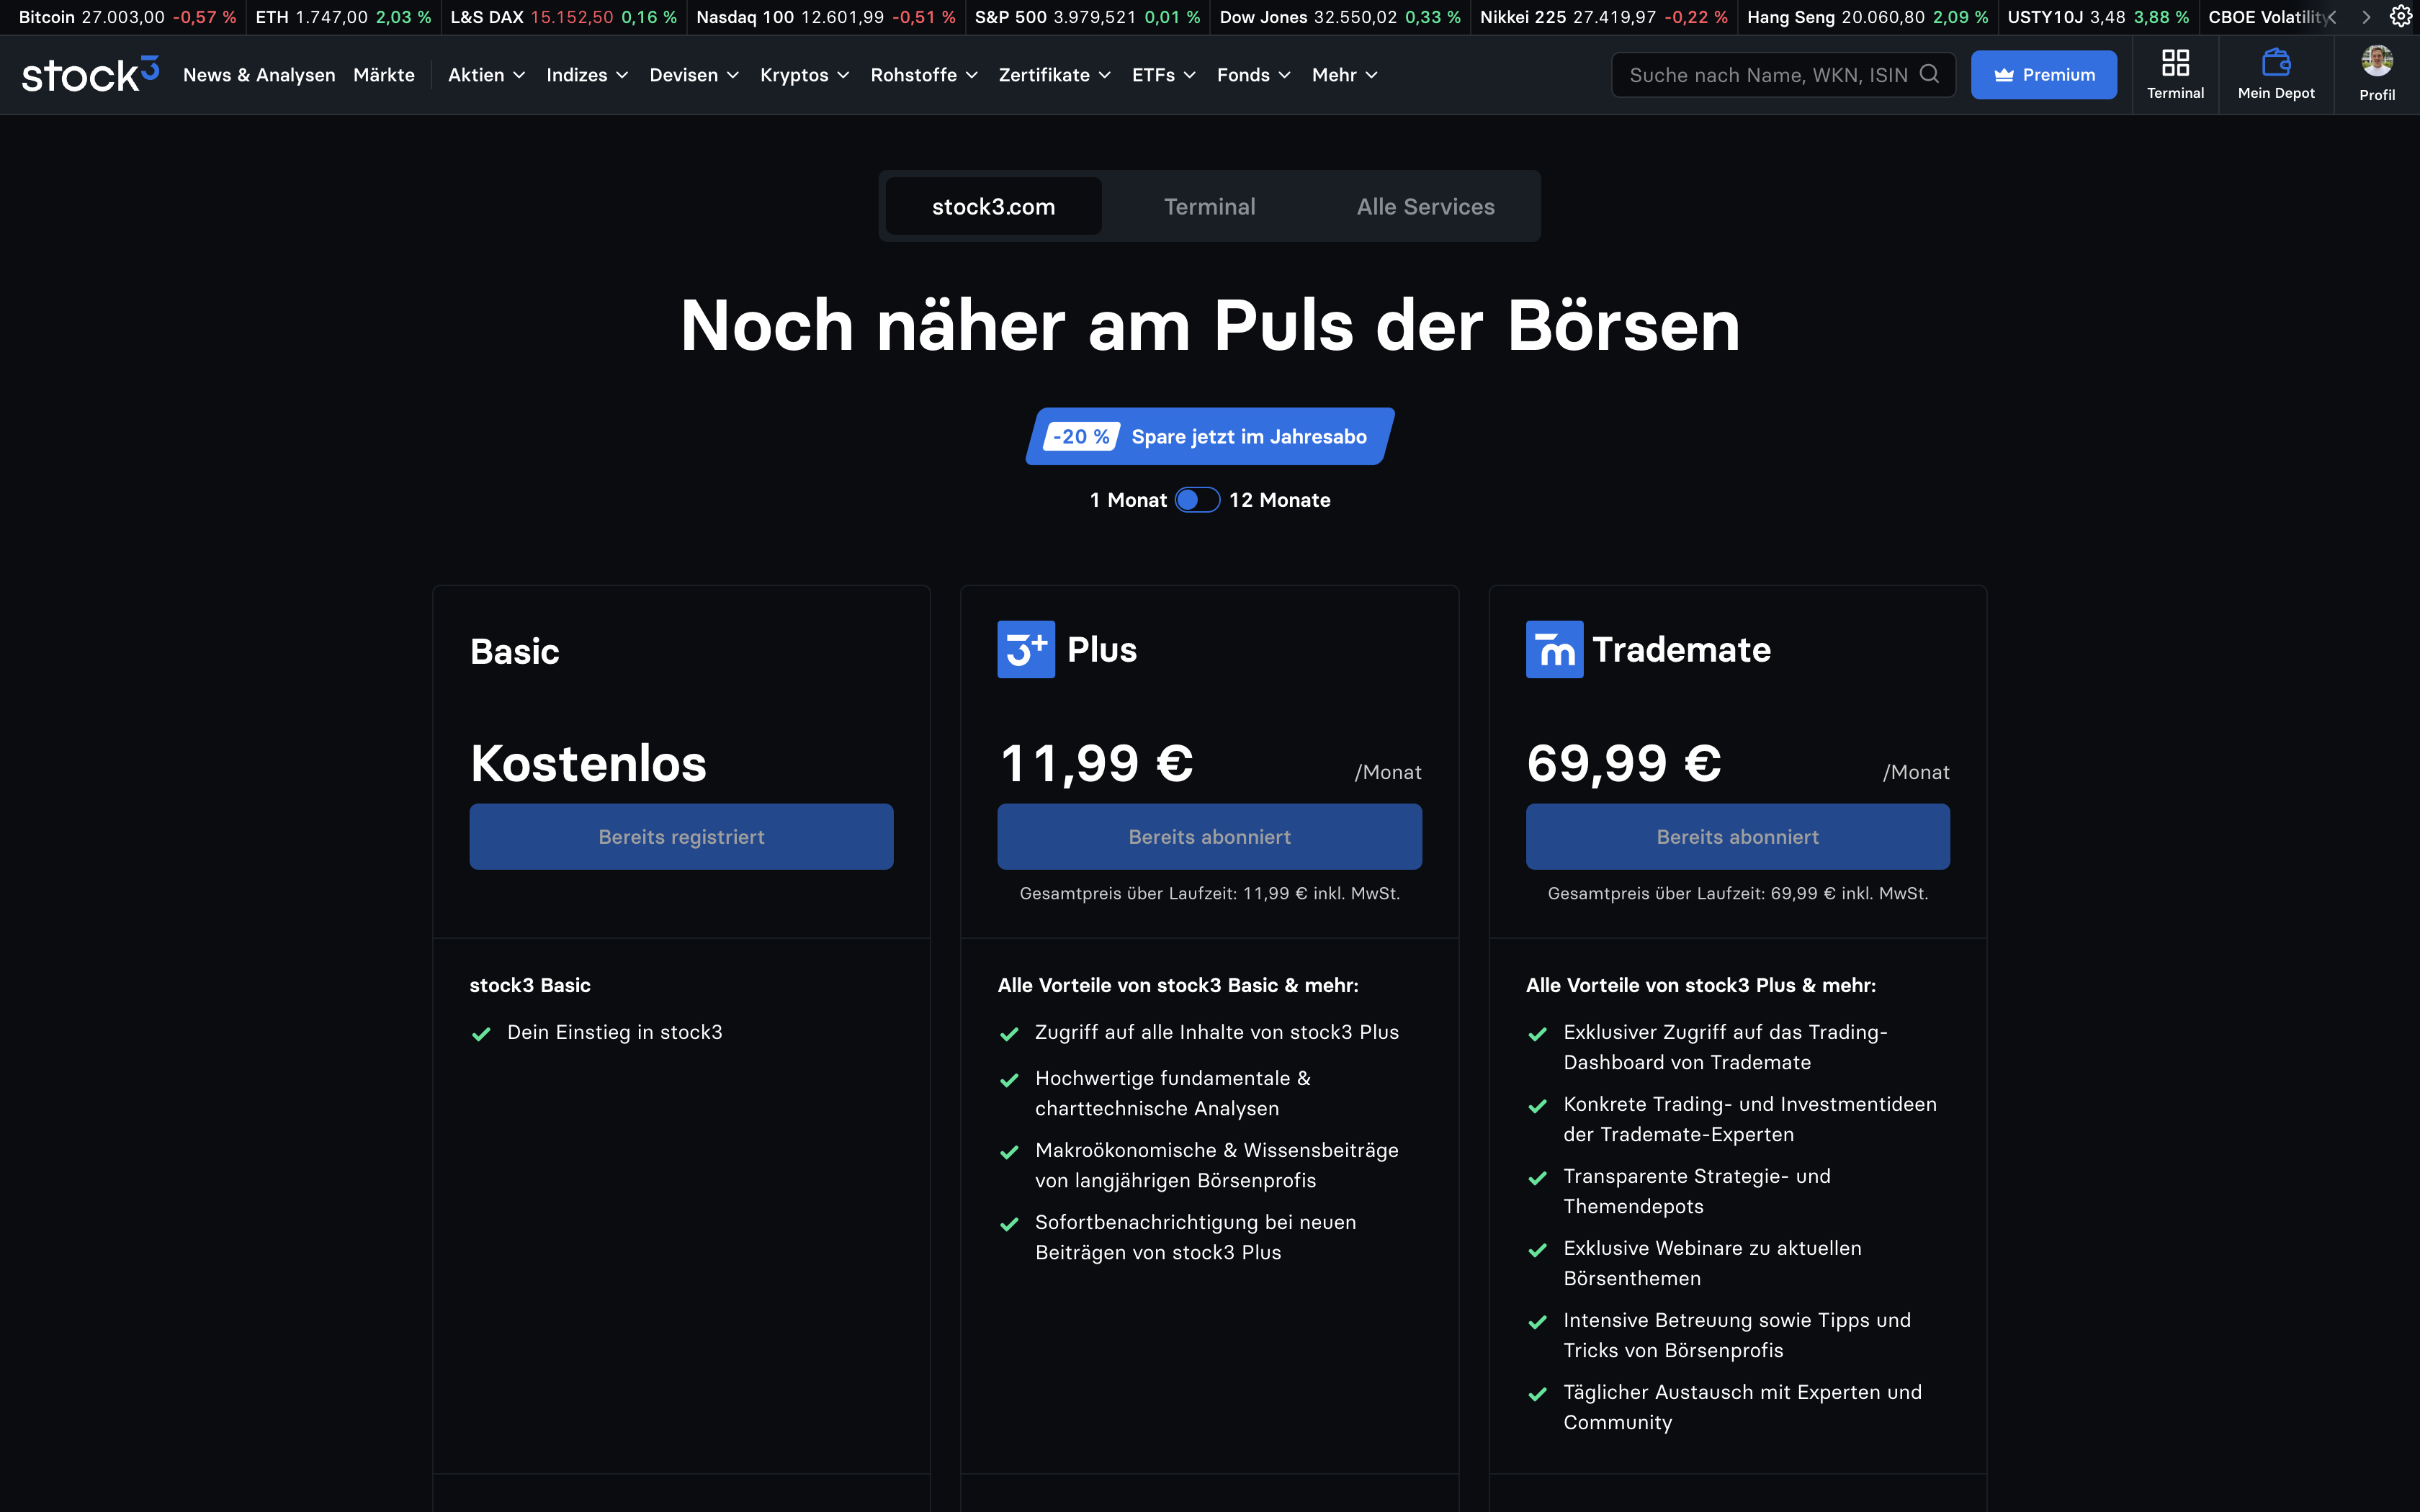Select the 12 Monate billing label

pyautogui.click(x=1279, y=500)
